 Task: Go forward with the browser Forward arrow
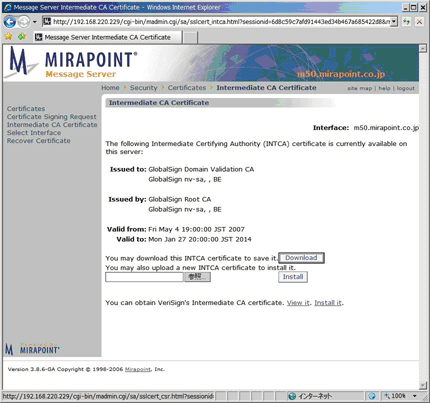pos(23,22)
